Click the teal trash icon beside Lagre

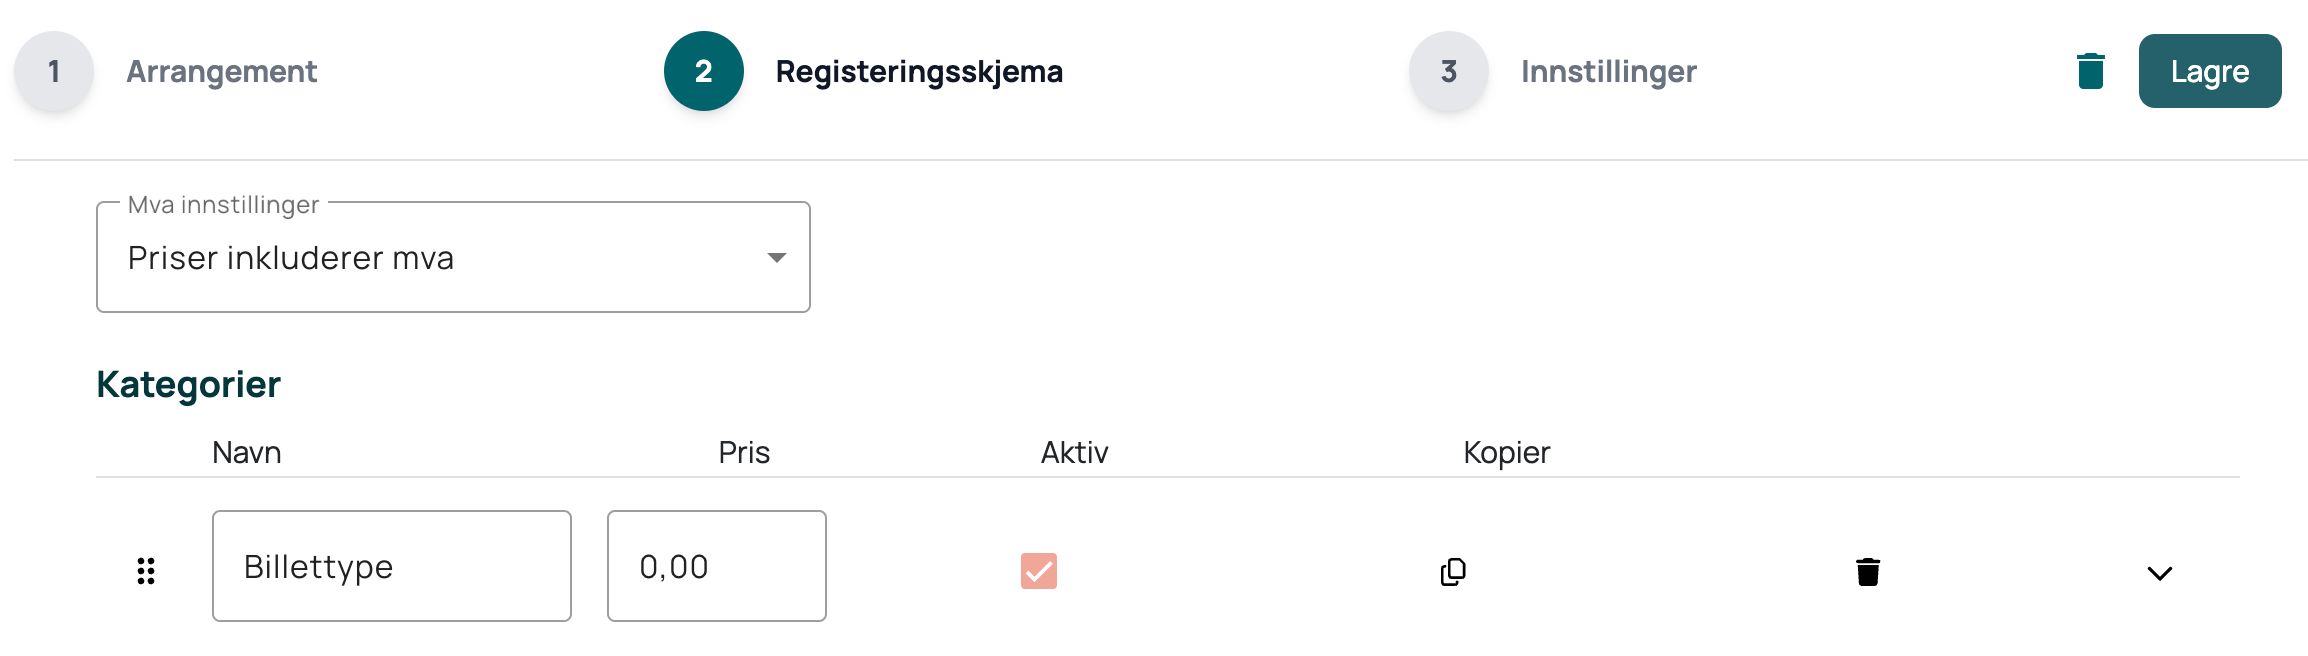click(2090, 71)
